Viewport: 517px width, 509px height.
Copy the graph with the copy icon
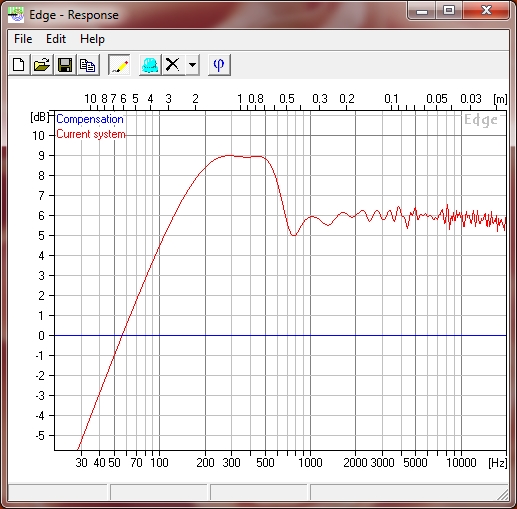[88, 65]
